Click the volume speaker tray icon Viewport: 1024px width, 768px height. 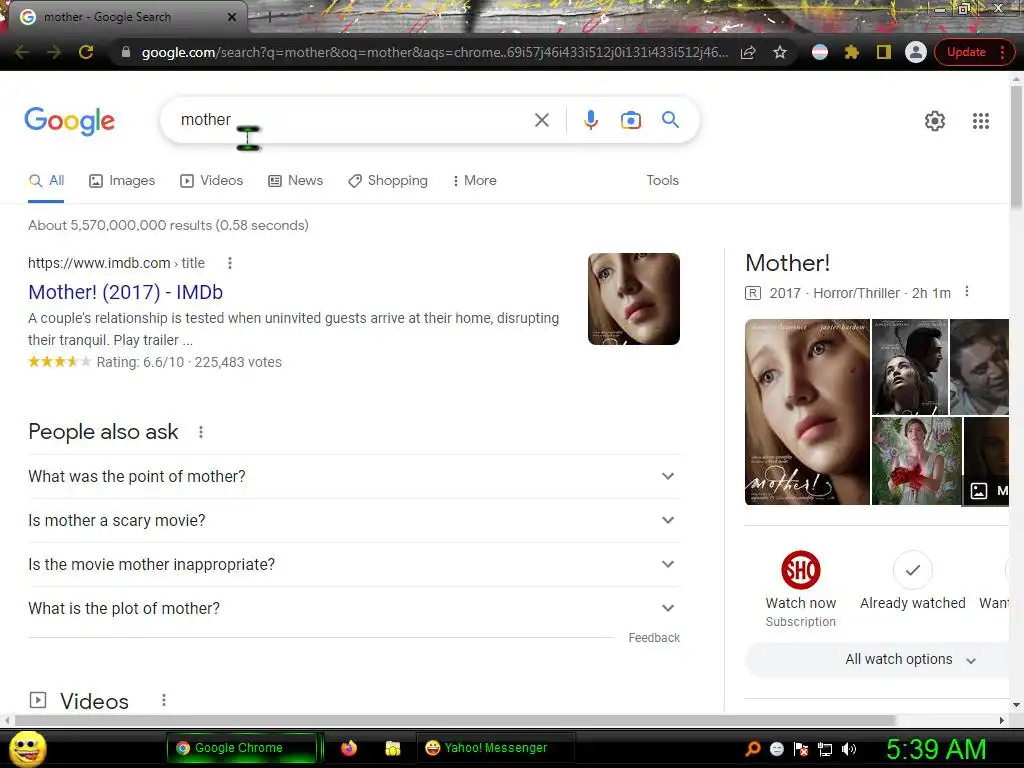pyautogui.click(x=848, y=749)
